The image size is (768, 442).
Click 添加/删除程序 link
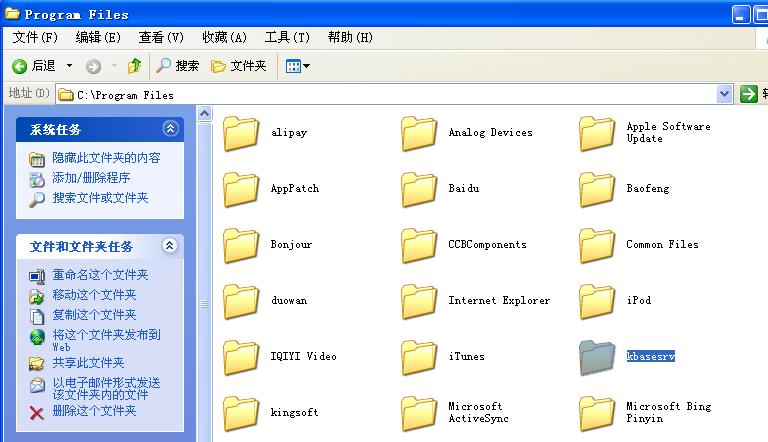click(91, 178)
